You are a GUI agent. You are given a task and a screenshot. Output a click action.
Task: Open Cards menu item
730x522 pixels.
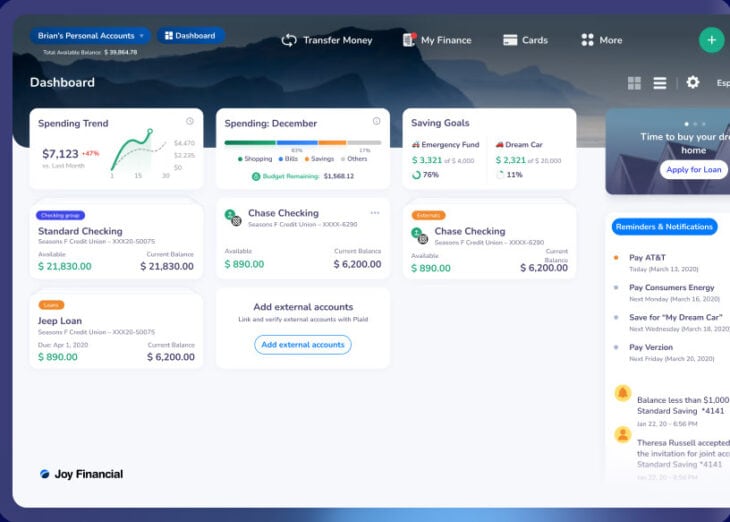coord(525,40)
